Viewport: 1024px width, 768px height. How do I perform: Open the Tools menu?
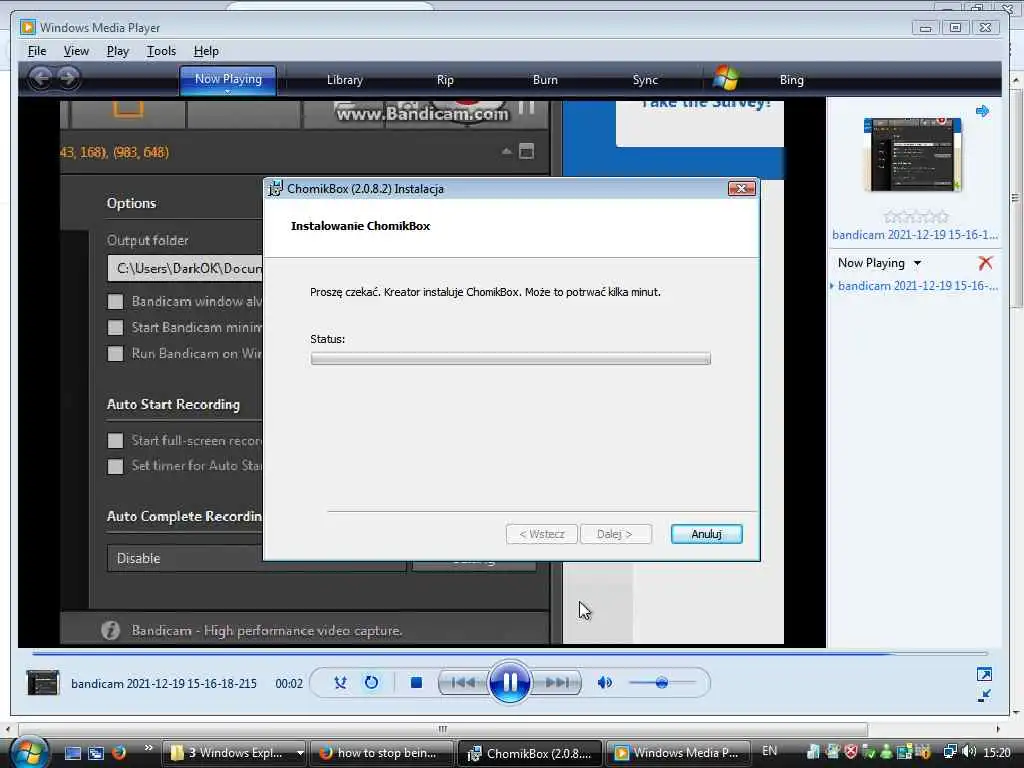161,51
